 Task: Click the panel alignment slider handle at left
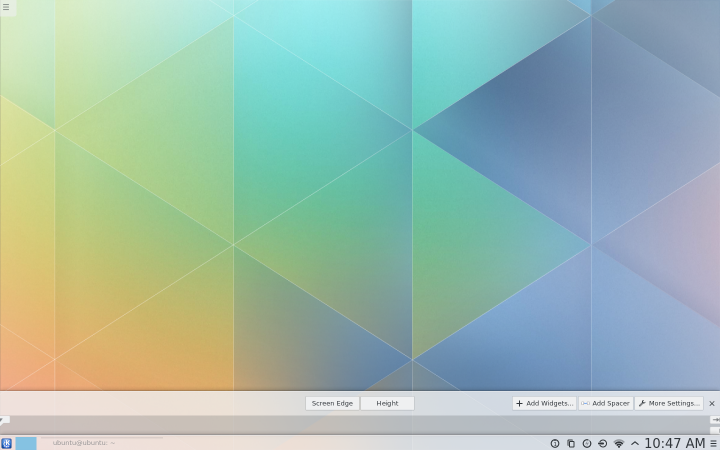point(5,420)
